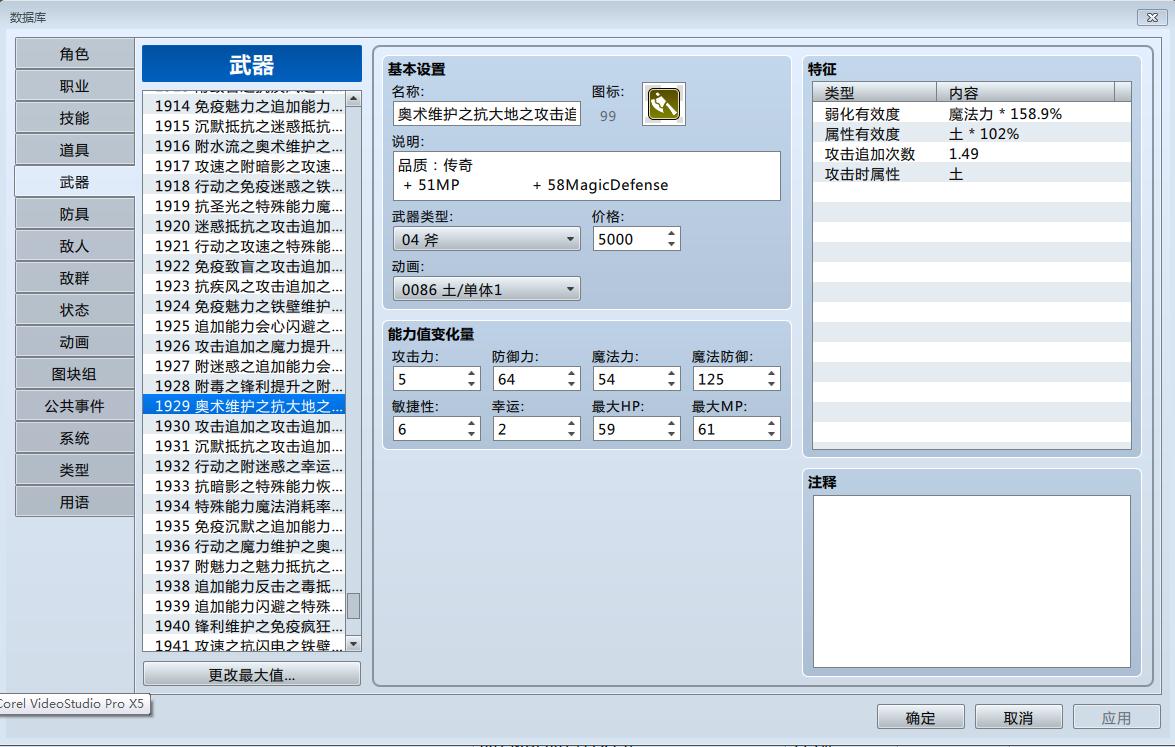Image resolution: width=1175 pixels, height=747 pixels.
Task: Select weapon 1928 附毒之锋利提升之附
Action: click(x=244, y=386)
